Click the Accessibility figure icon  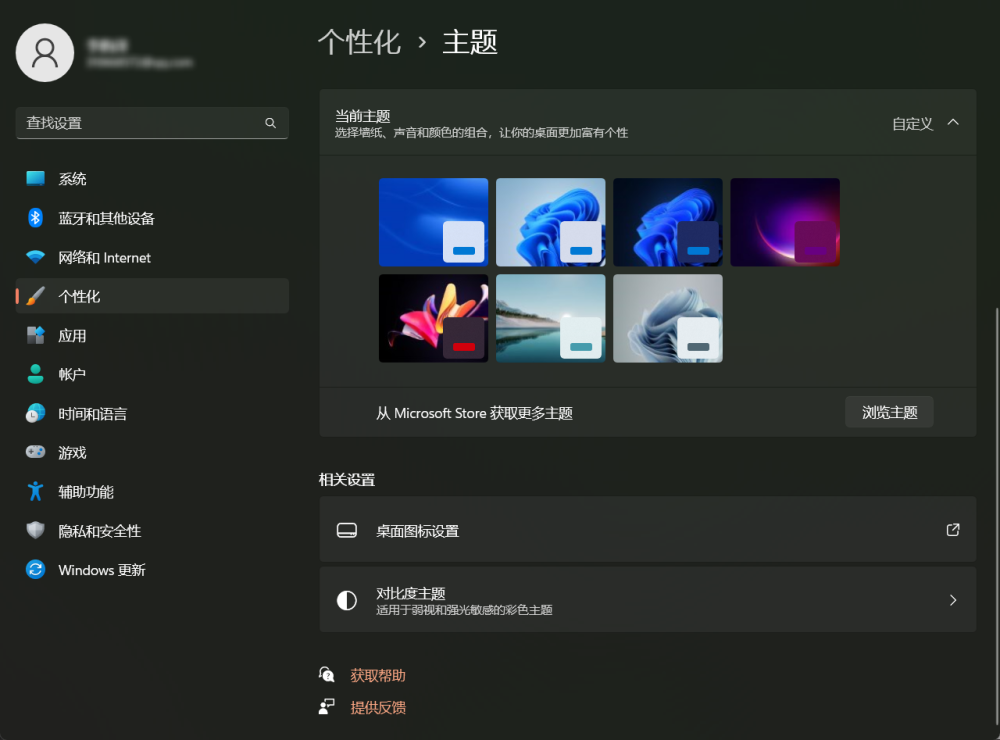(x=36, y=491)
